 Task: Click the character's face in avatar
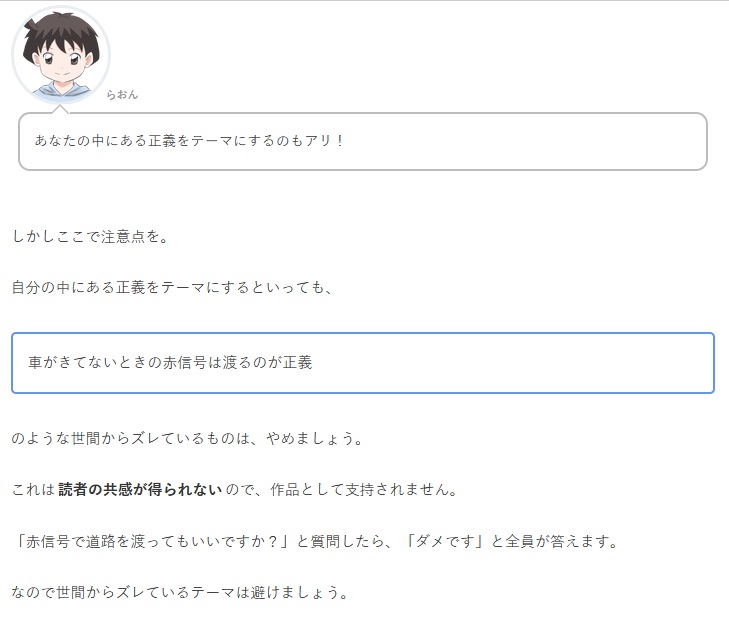[61, 64]
